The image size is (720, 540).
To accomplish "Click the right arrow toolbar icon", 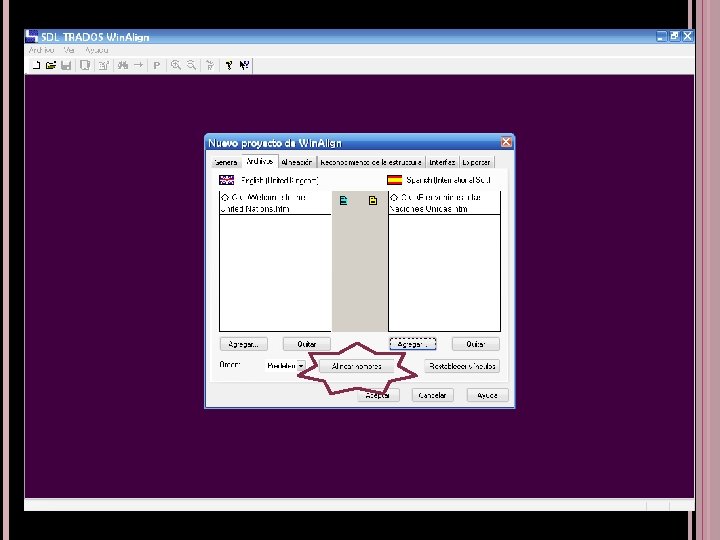I will 138,65.
